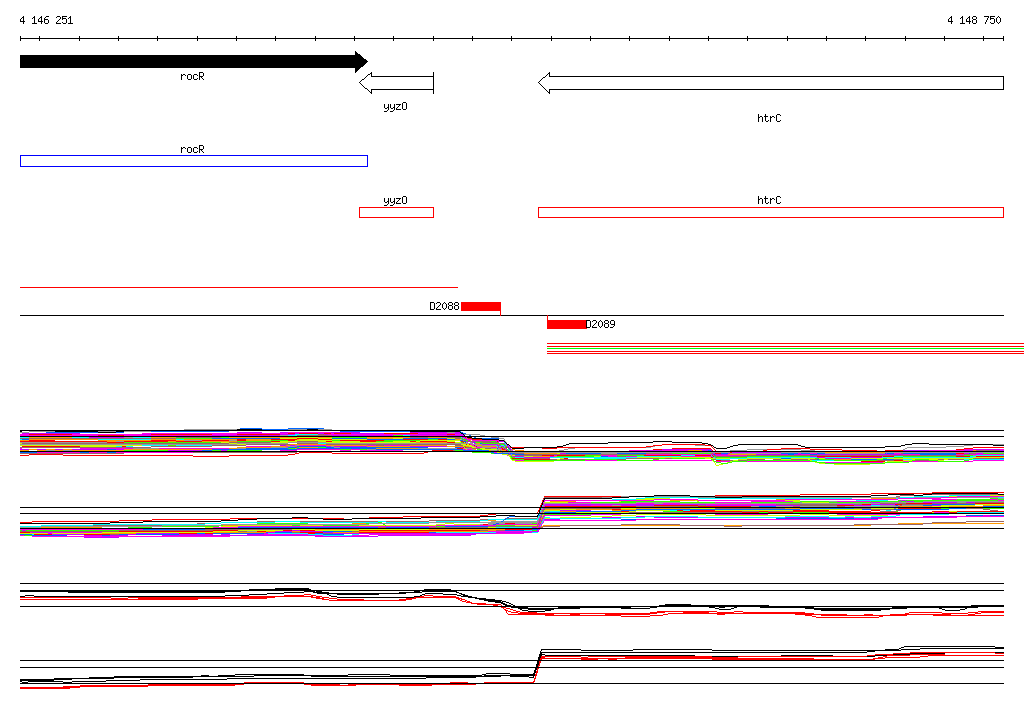
Task: Click the rocR label above blue box
Action: pyautogui.click(x=192, y=150)
